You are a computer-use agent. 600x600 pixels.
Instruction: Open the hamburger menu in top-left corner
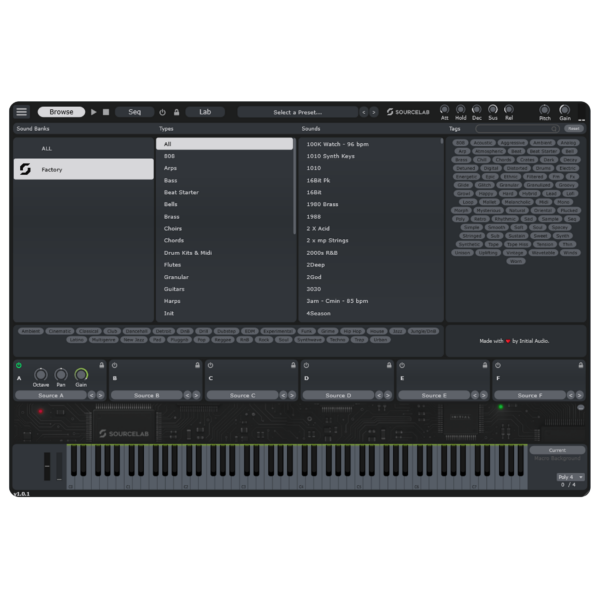click(21, 112)
